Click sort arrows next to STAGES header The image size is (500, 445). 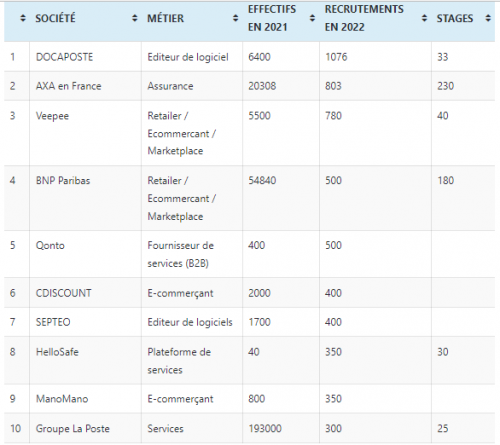point(488,18)
